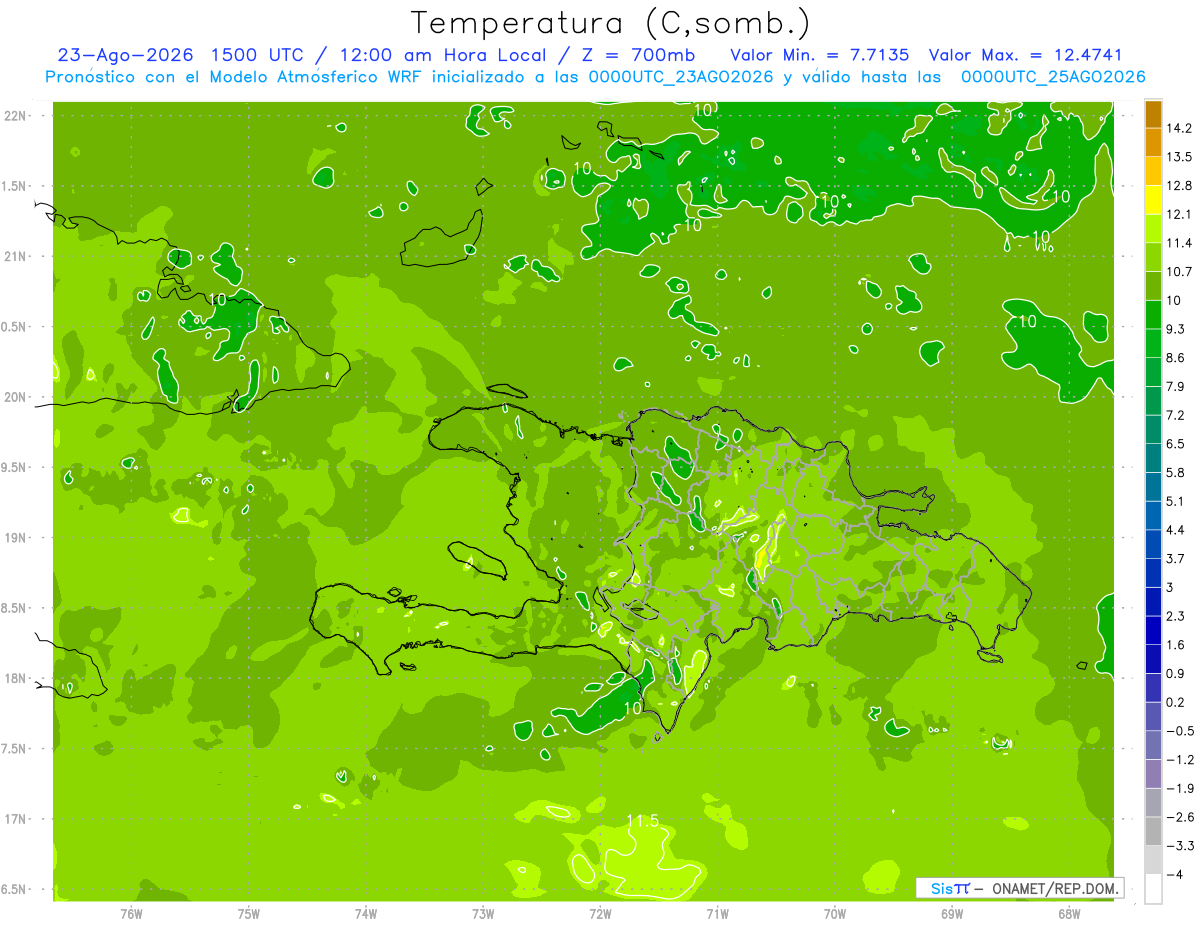The height and width of the screenshot is (927, 1200).
Task: Click the yellow swatch between 12.8 and 12.1
Action: (x=1153, y=200)
